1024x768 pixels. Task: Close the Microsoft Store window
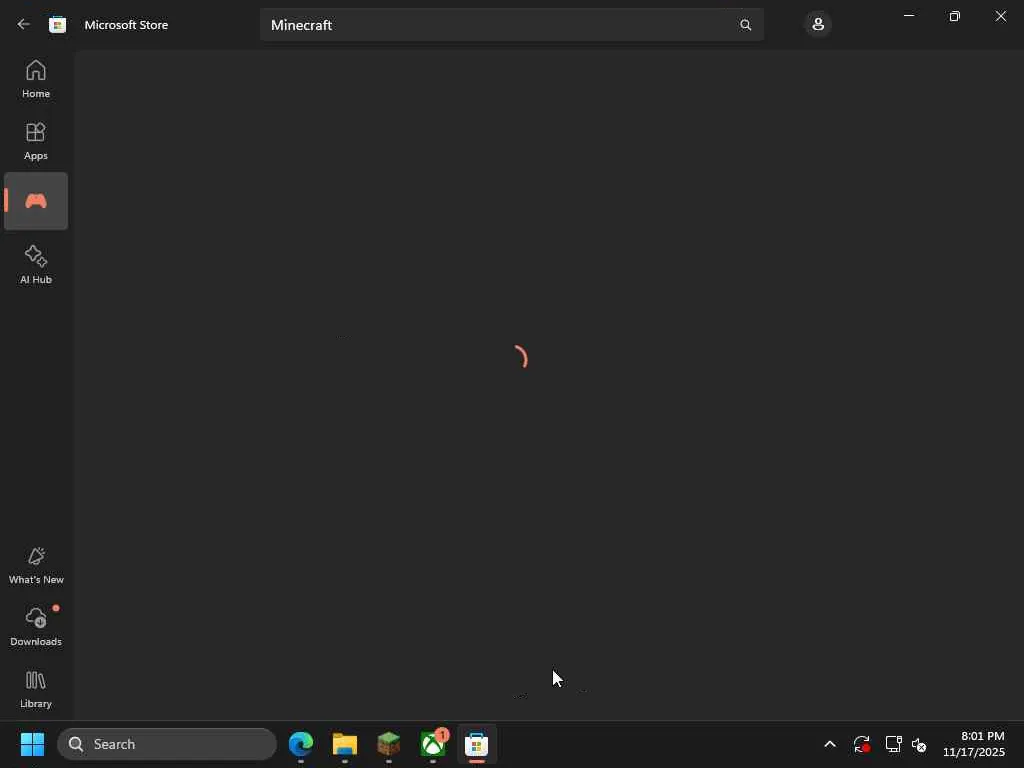1000,16
